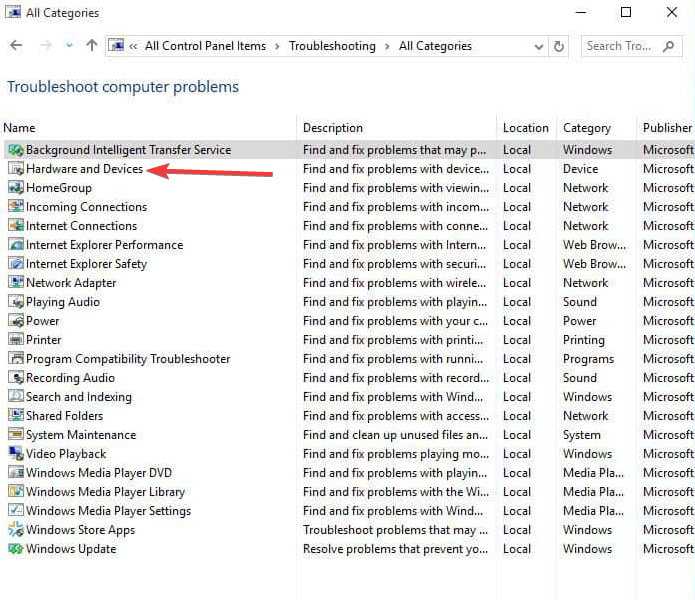Sort list by Category column header

coord(586,128)
